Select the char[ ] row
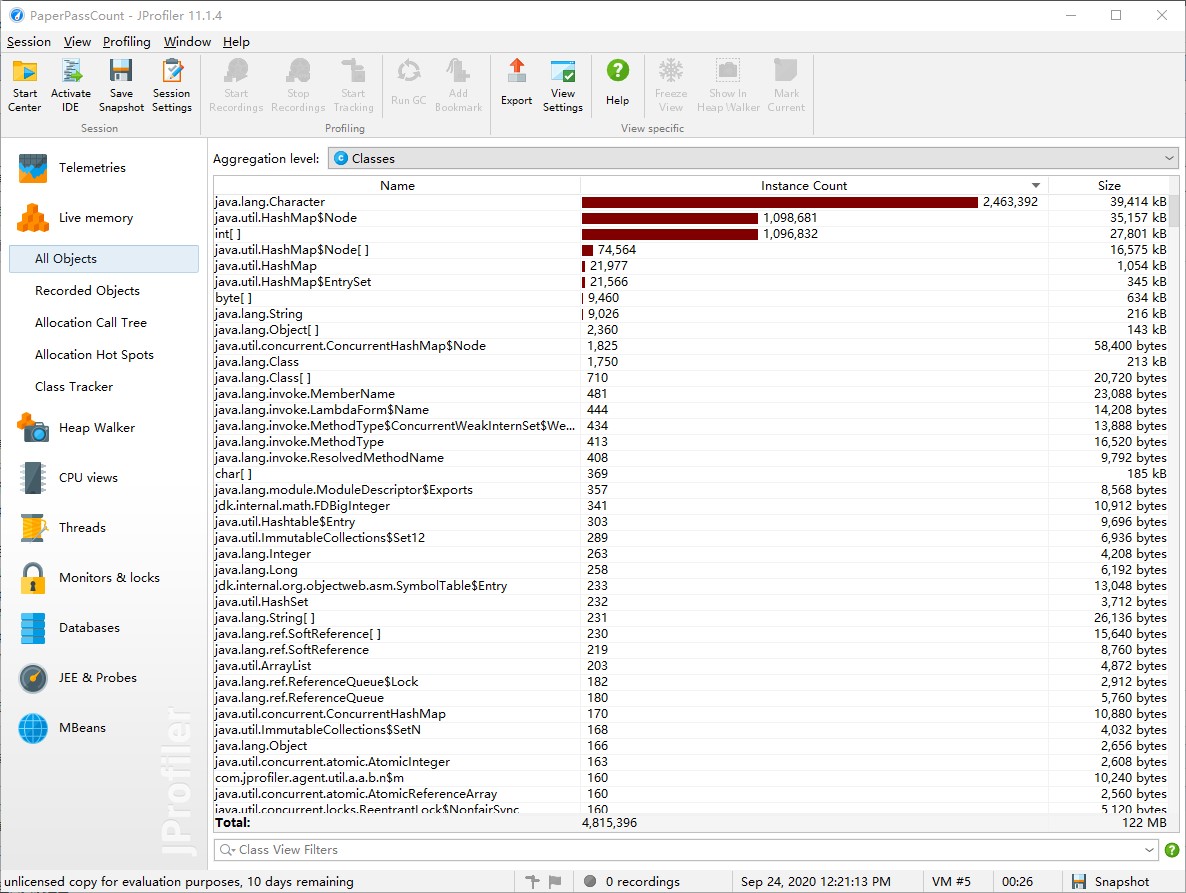 pos(691,474)
